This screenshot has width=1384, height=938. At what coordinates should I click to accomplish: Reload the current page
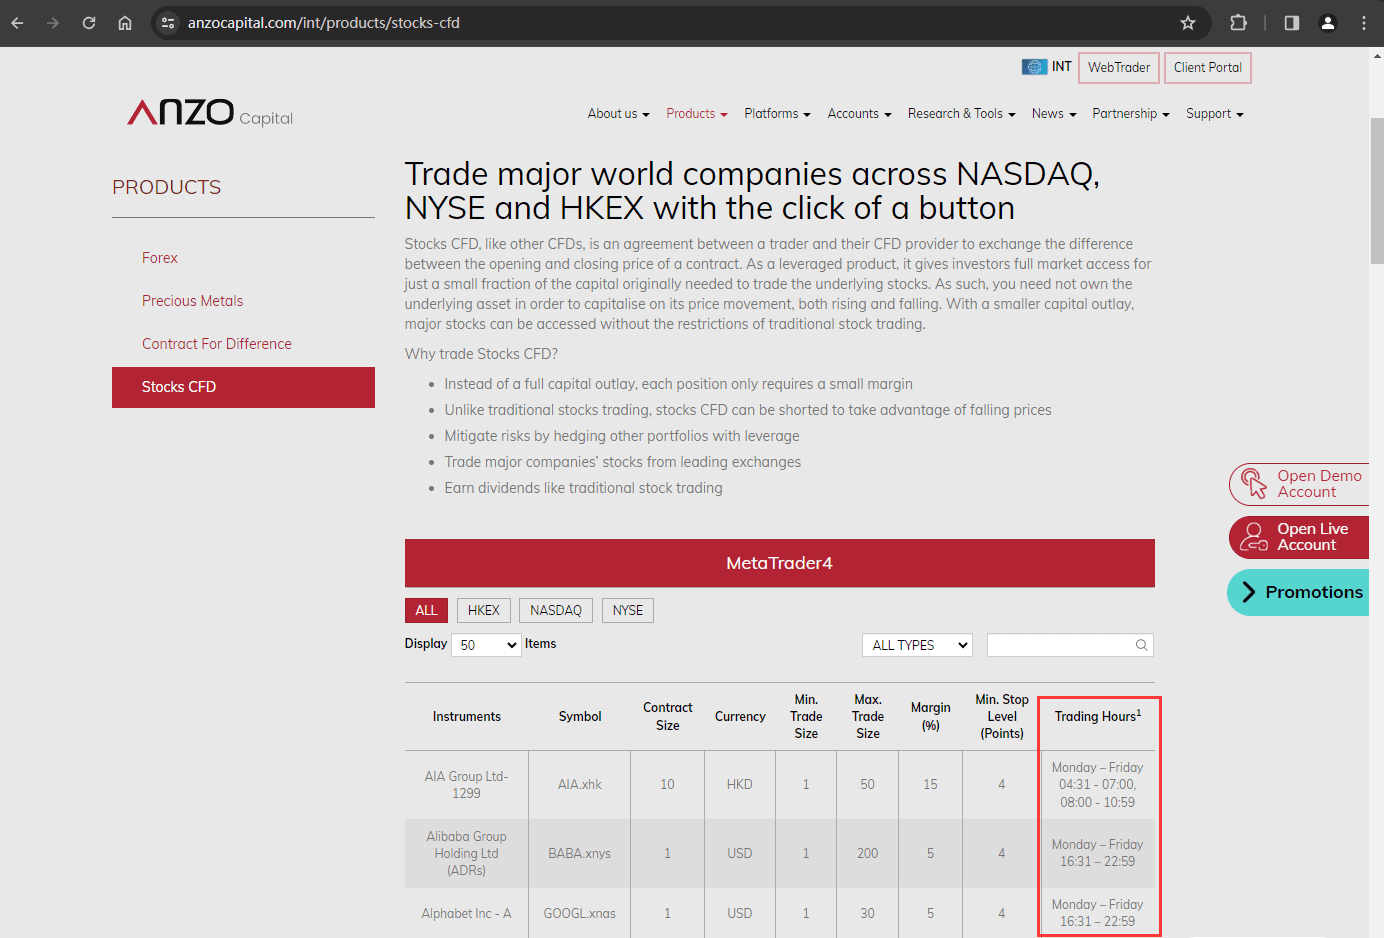pos(89,22)
